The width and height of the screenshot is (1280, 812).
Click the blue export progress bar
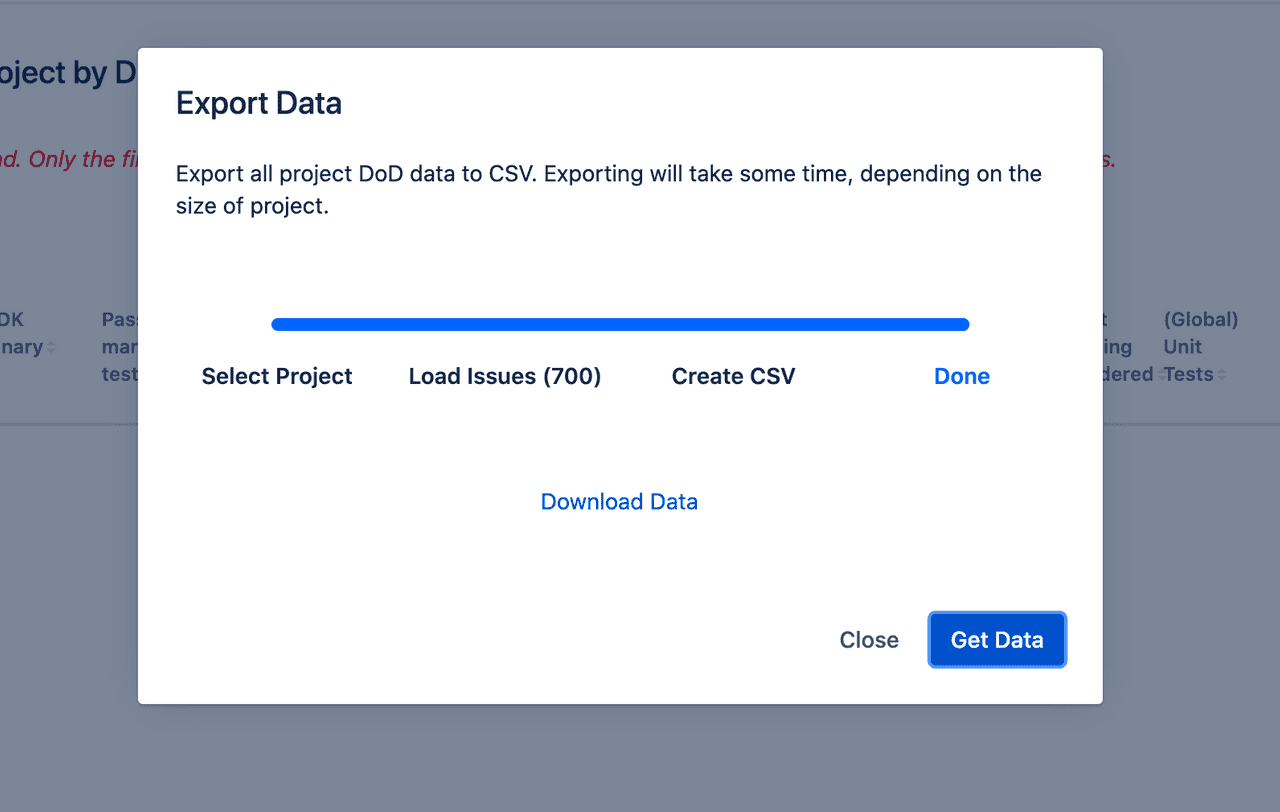click(620, 324)
